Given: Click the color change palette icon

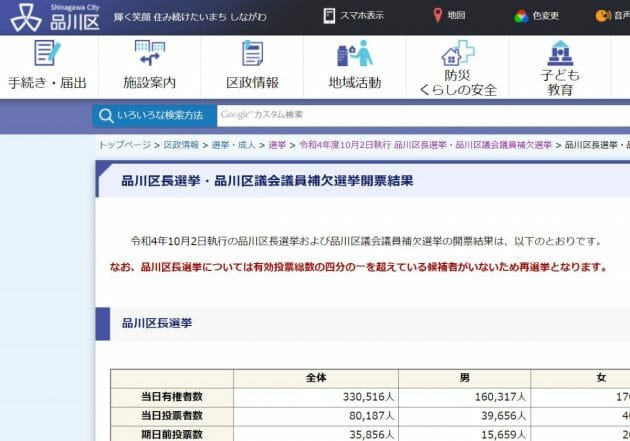Looking at the screenshot, I should click(x=521, y=16).
